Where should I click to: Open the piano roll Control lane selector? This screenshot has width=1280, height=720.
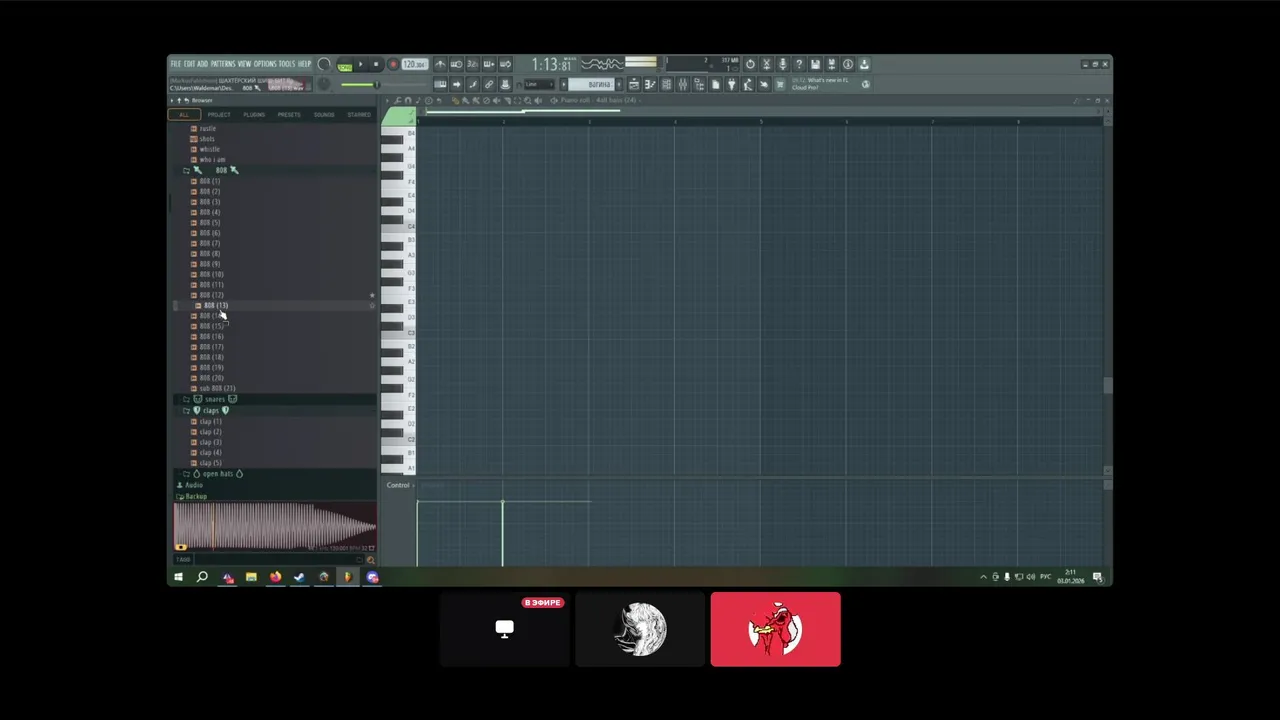[398, 485]
